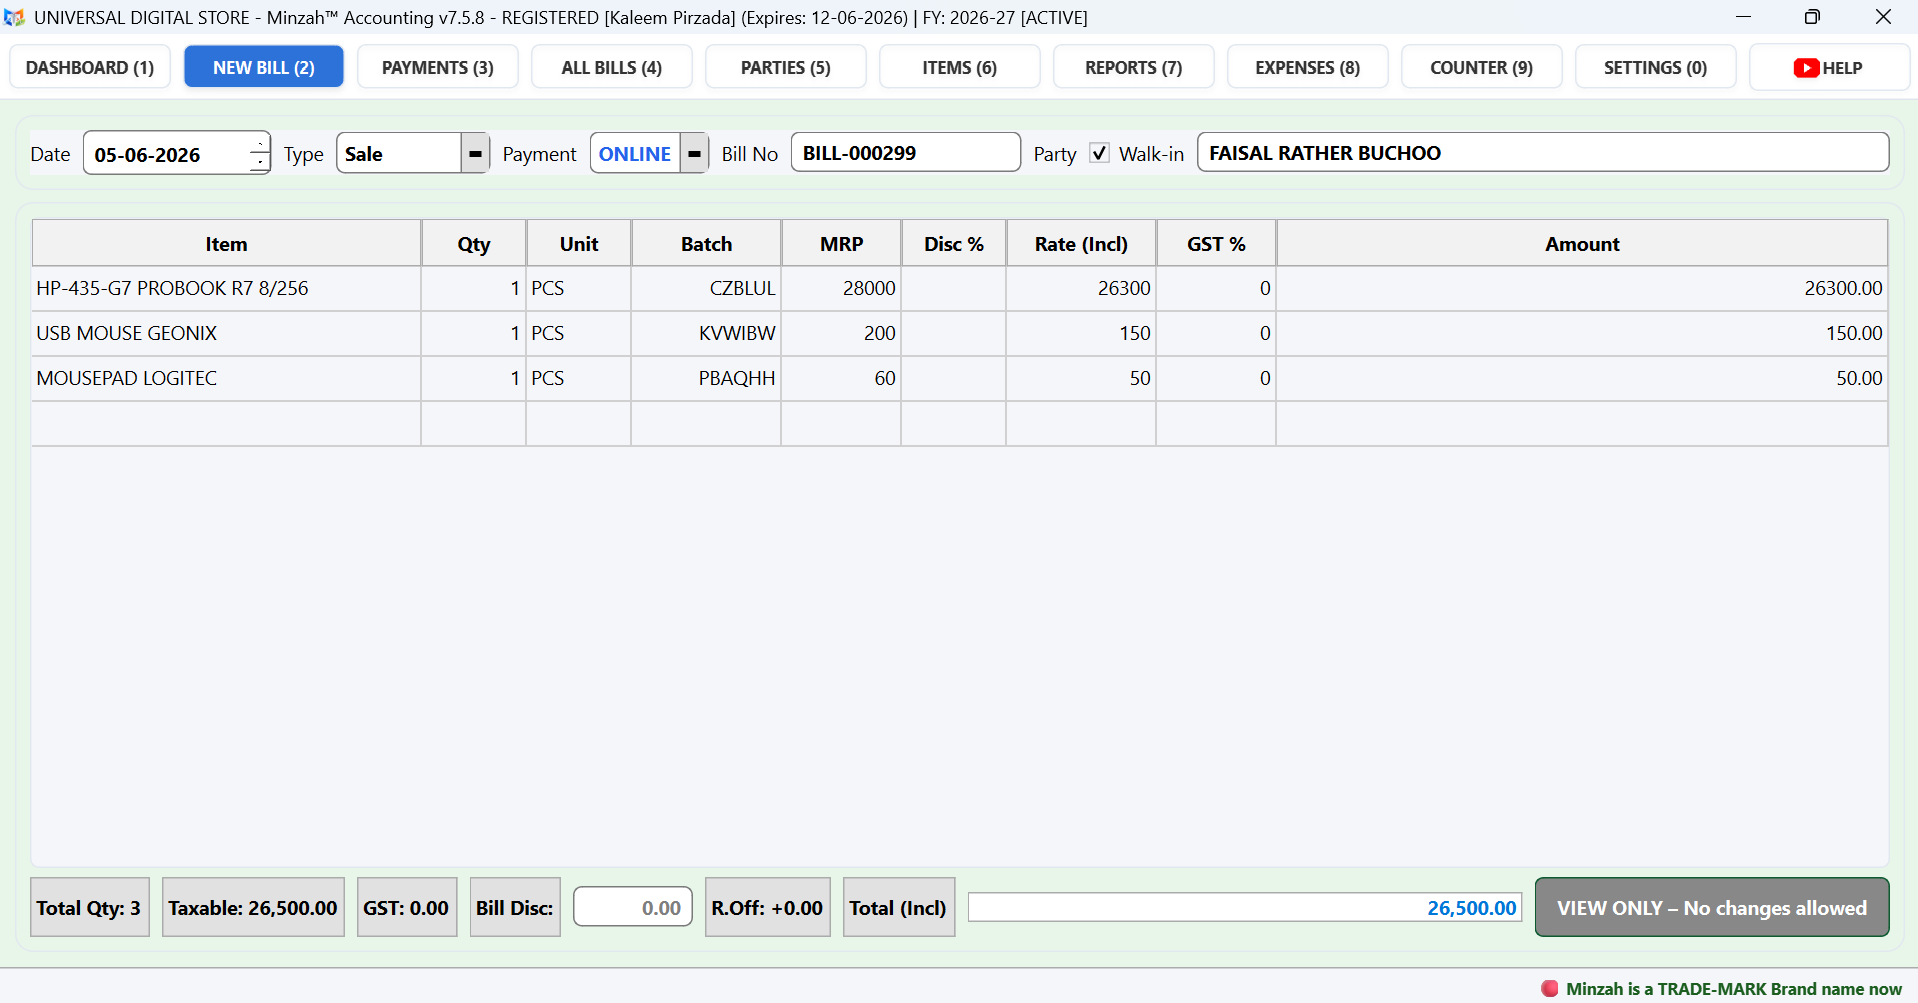
Task: Click the Taxable: 26,500.00 label
Action: point(253,907)
